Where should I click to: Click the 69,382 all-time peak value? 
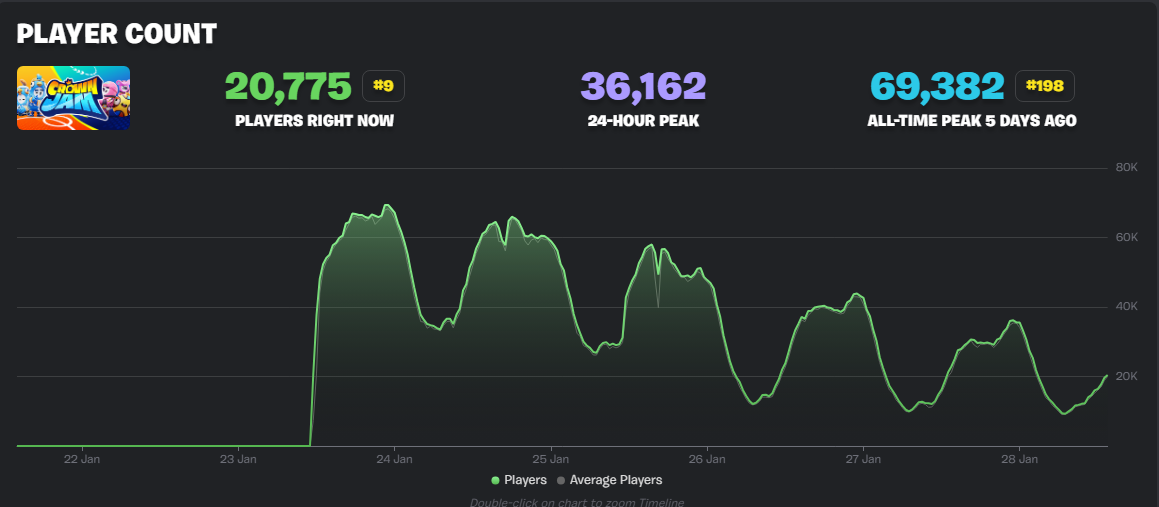937,86
